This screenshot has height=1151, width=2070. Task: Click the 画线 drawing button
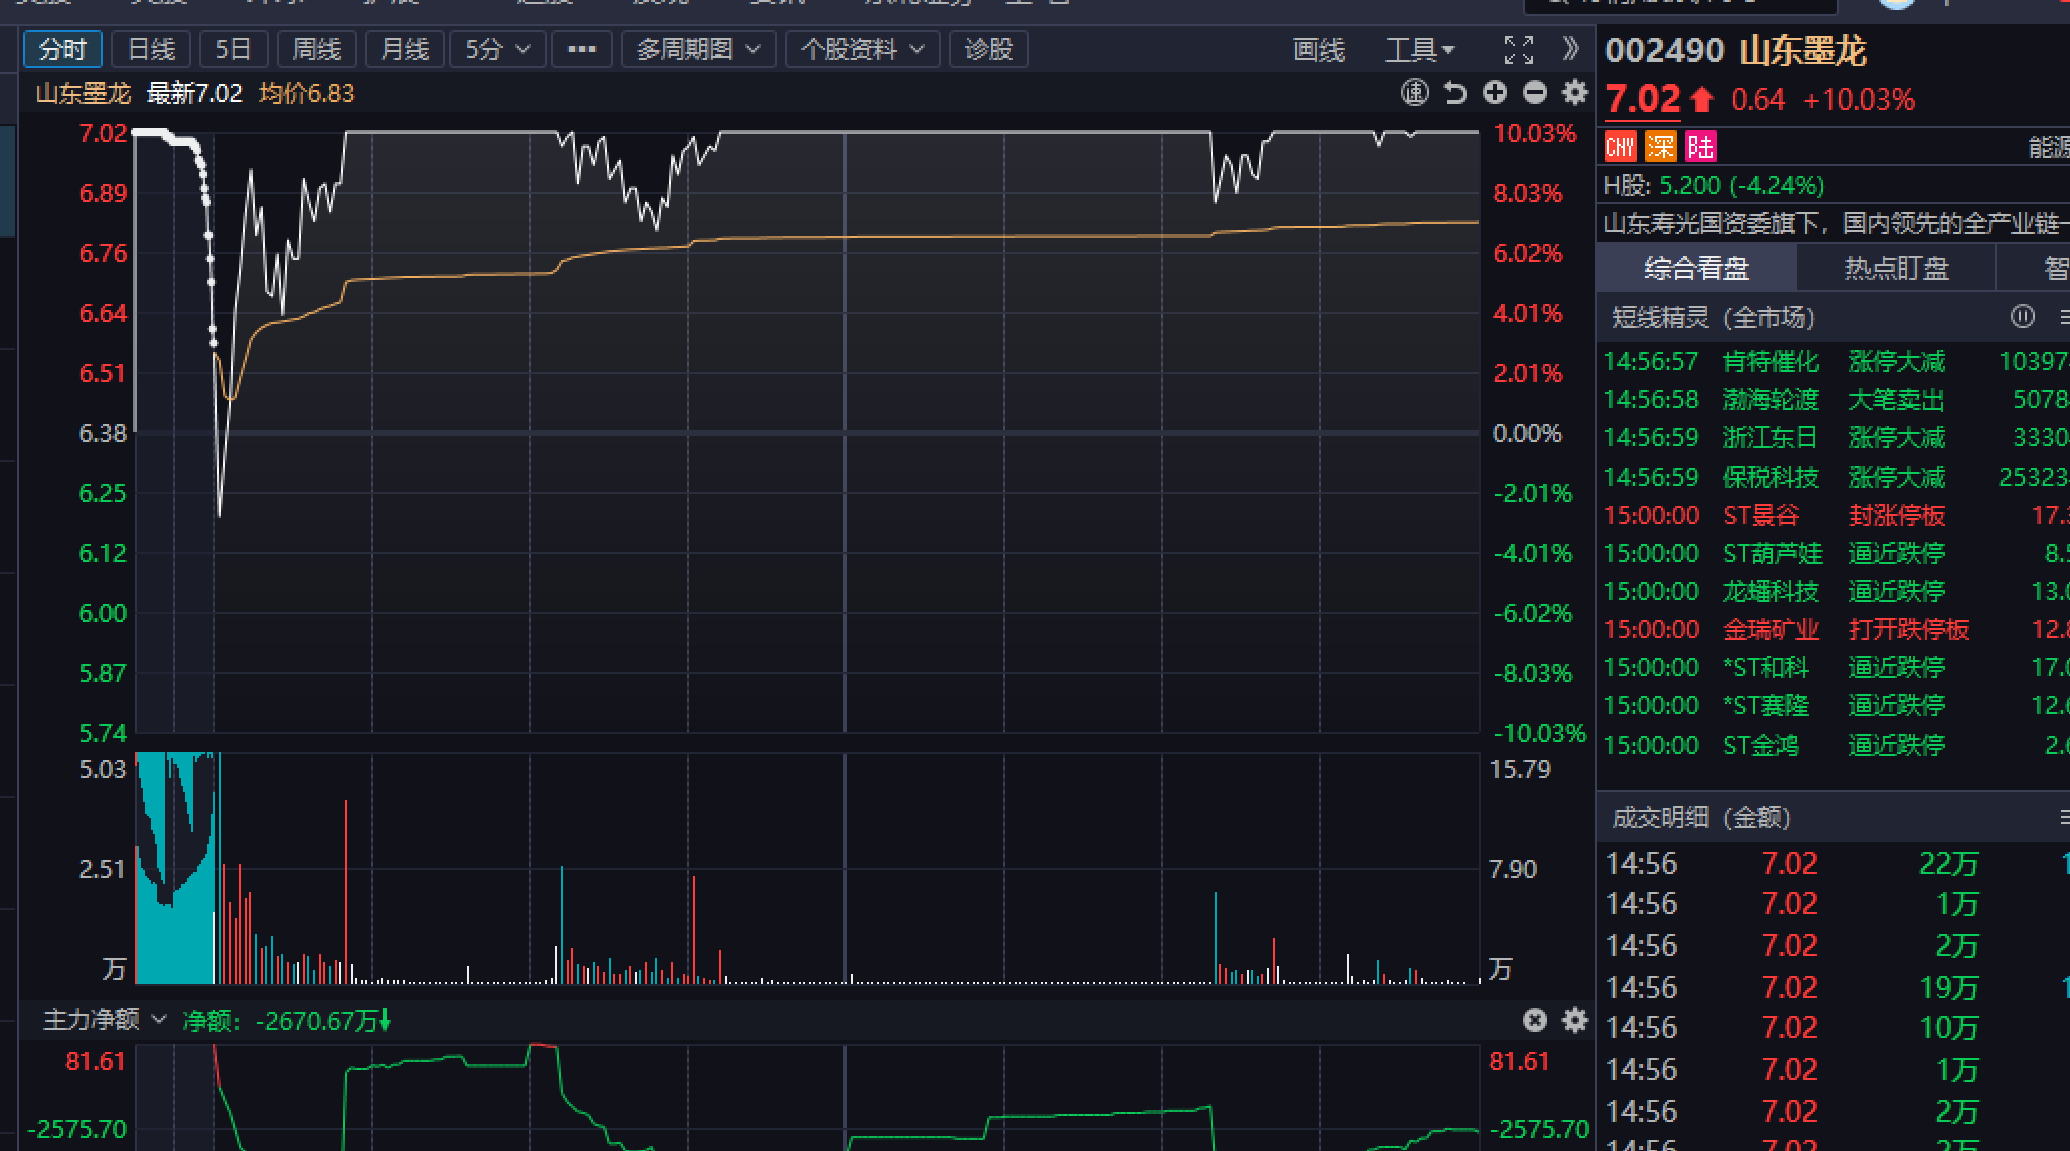[1319, 49]
